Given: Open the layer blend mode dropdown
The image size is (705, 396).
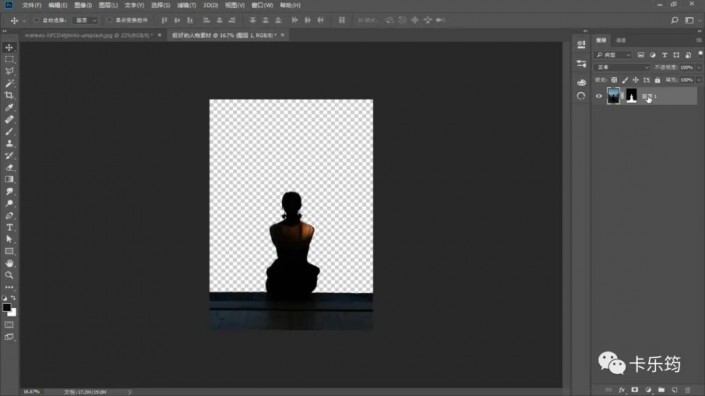Looking at the screenshot, I should (622, 67).
